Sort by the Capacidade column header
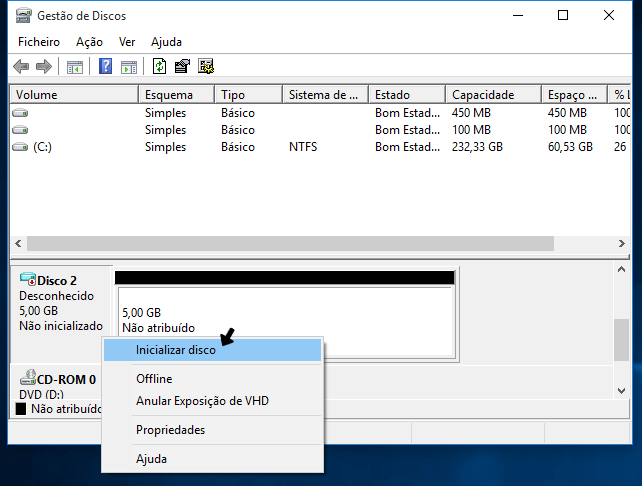The image size is (642, 486). [493, 95]
